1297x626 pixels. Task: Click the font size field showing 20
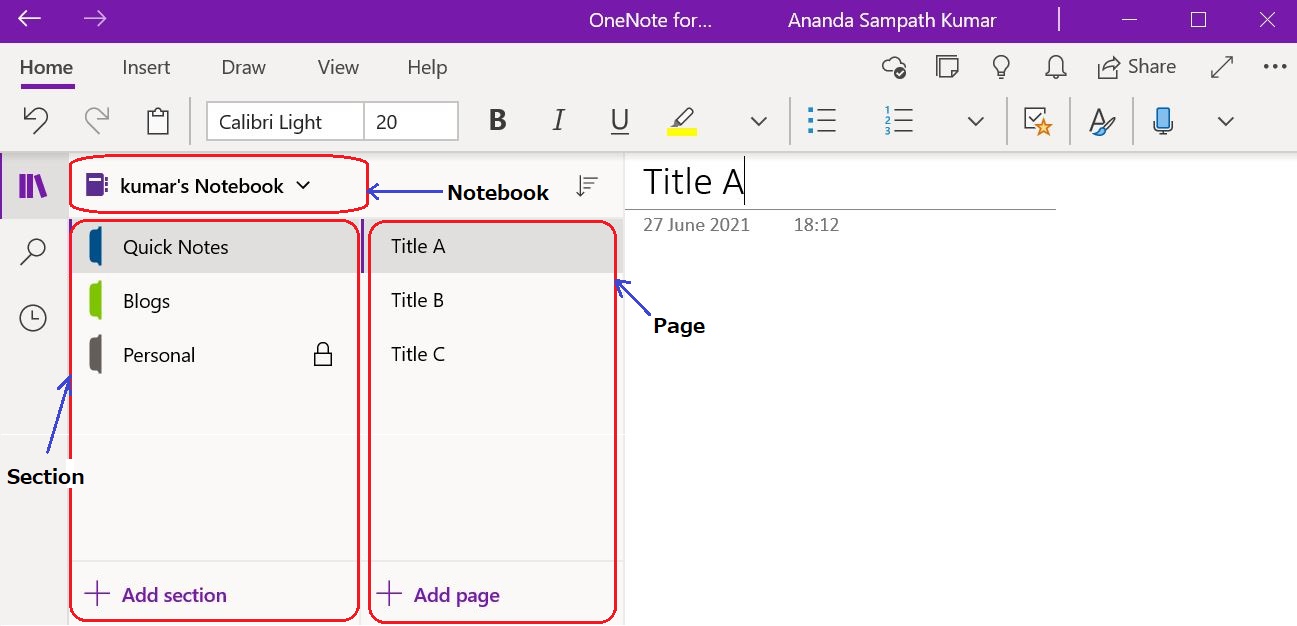pyautogui.click(x=411, y=122)
